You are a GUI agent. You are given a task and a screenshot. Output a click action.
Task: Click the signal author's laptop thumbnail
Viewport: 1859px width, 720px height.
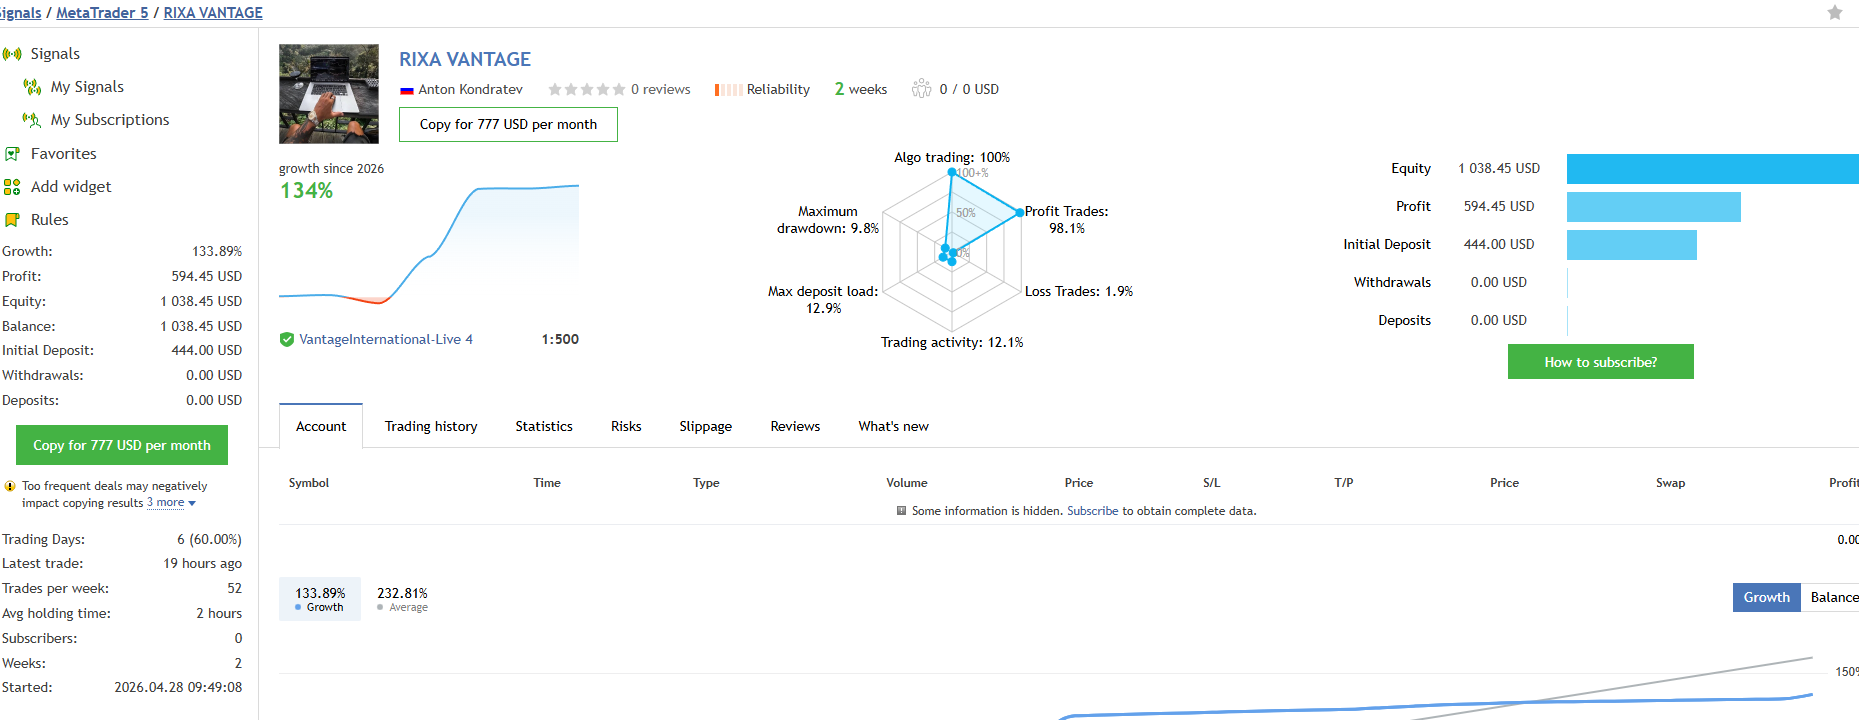click(x=329, y=94)
